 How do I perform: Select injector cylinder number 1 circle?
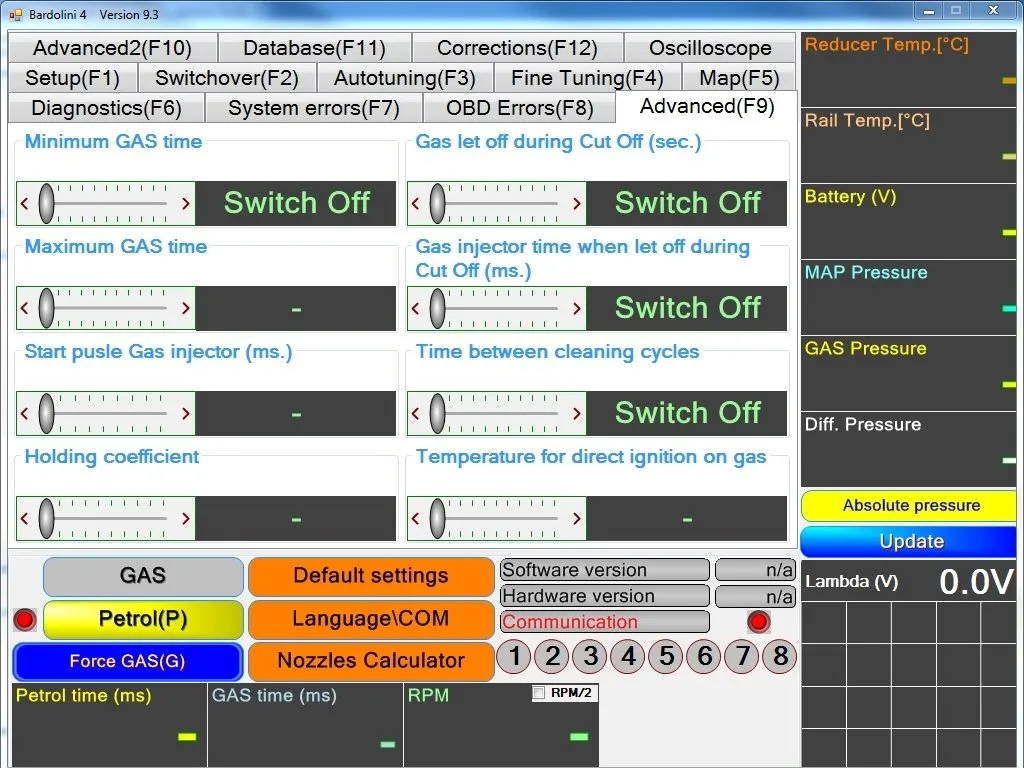pyautogui.click(x=515, y=656)
